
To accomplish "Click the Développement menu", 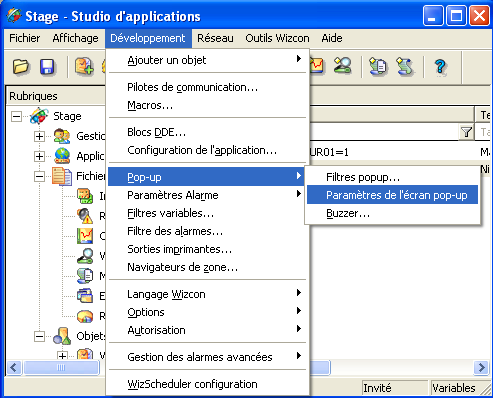I will coord(148,38).
